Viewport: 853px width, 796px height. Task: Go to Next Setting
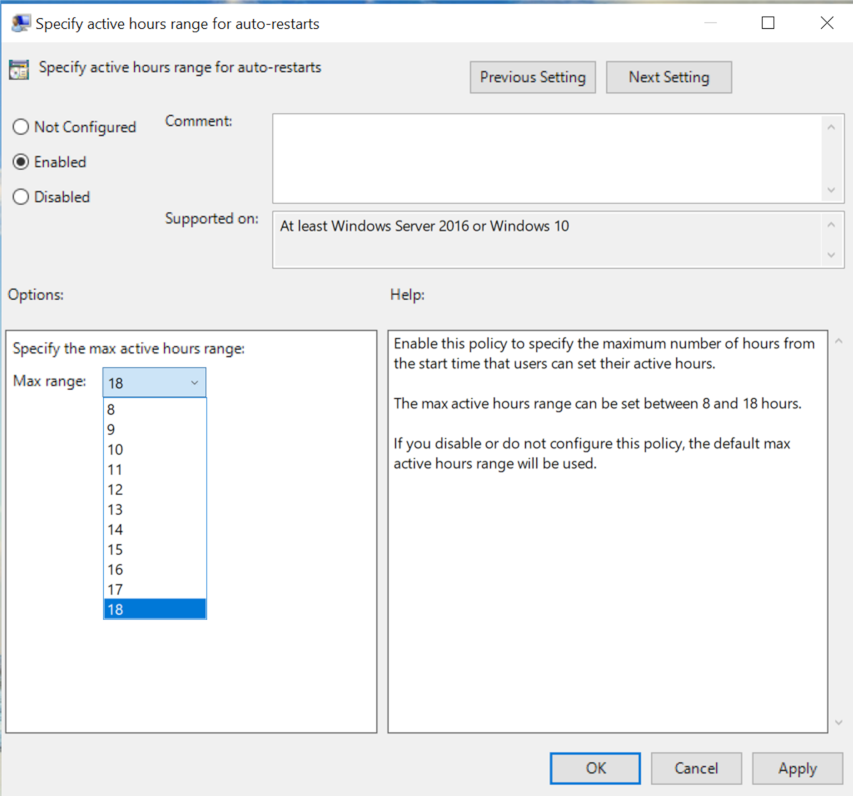pos(669,77)
